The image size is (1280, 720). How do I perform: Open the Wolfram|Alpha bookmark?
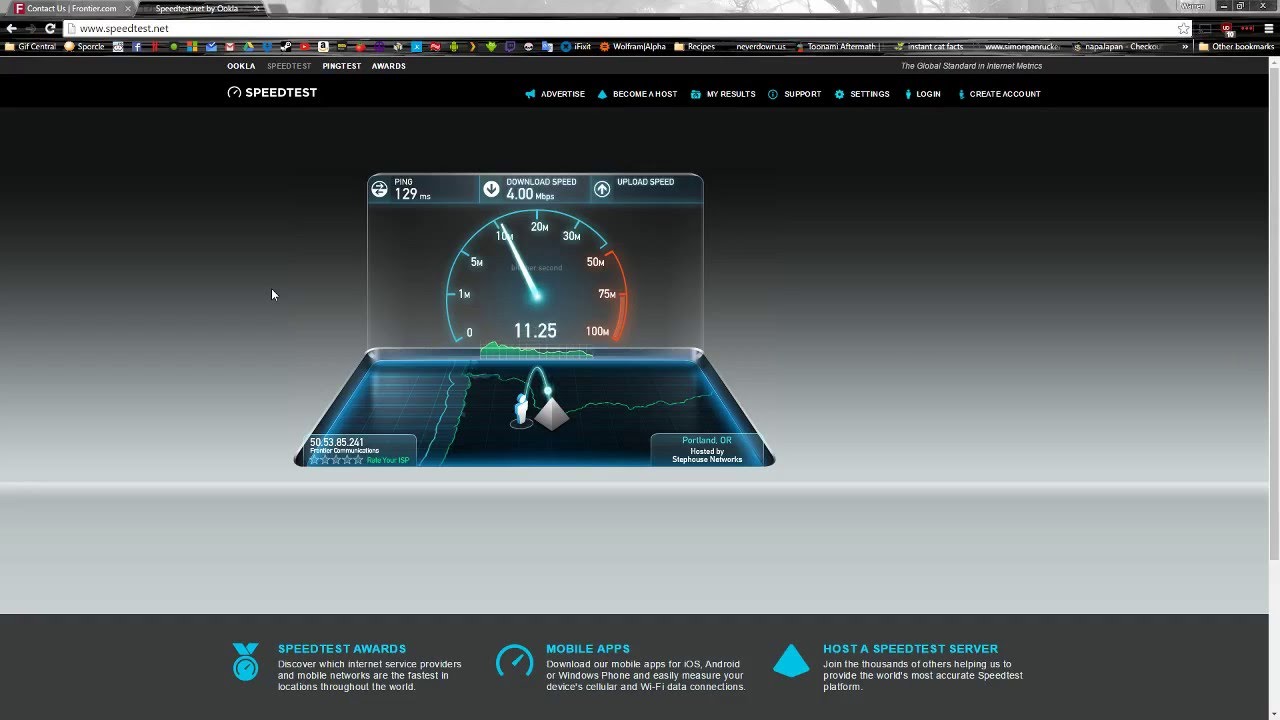click(x=633, y=46)
